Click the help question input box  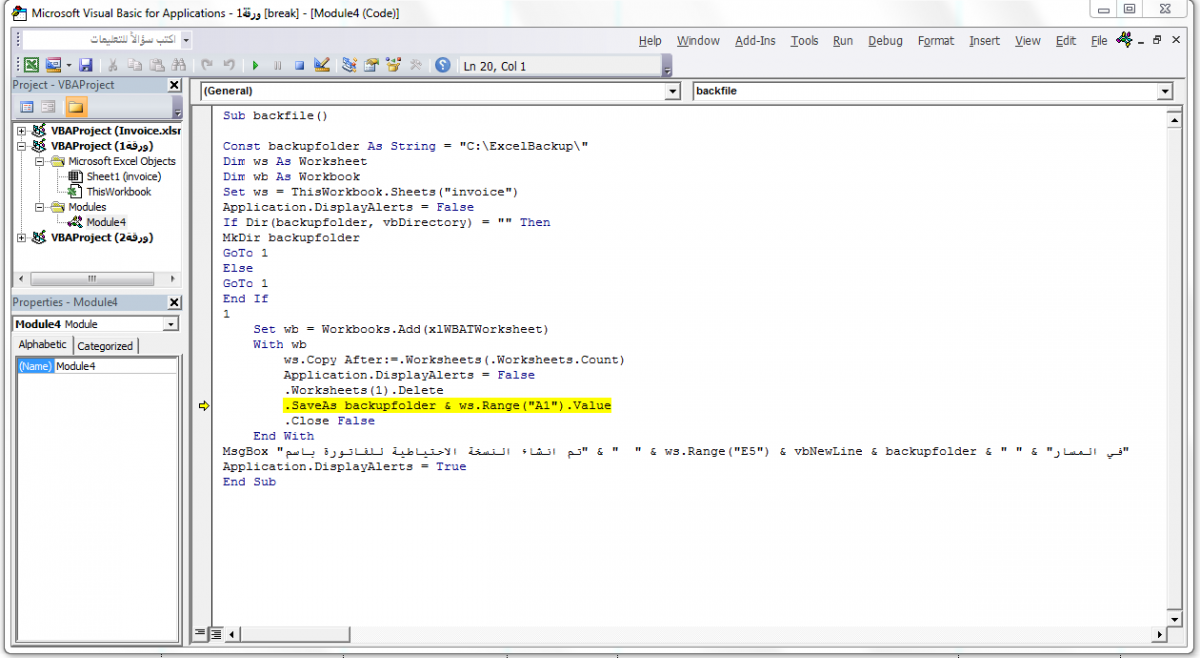click(101, 40)
